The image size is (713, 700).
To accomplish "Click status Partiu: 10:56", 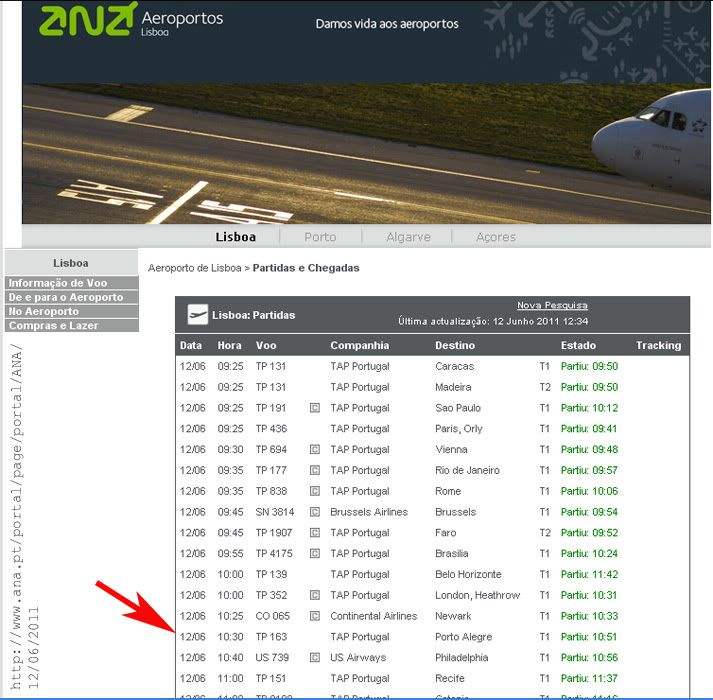I will (589, 657).
